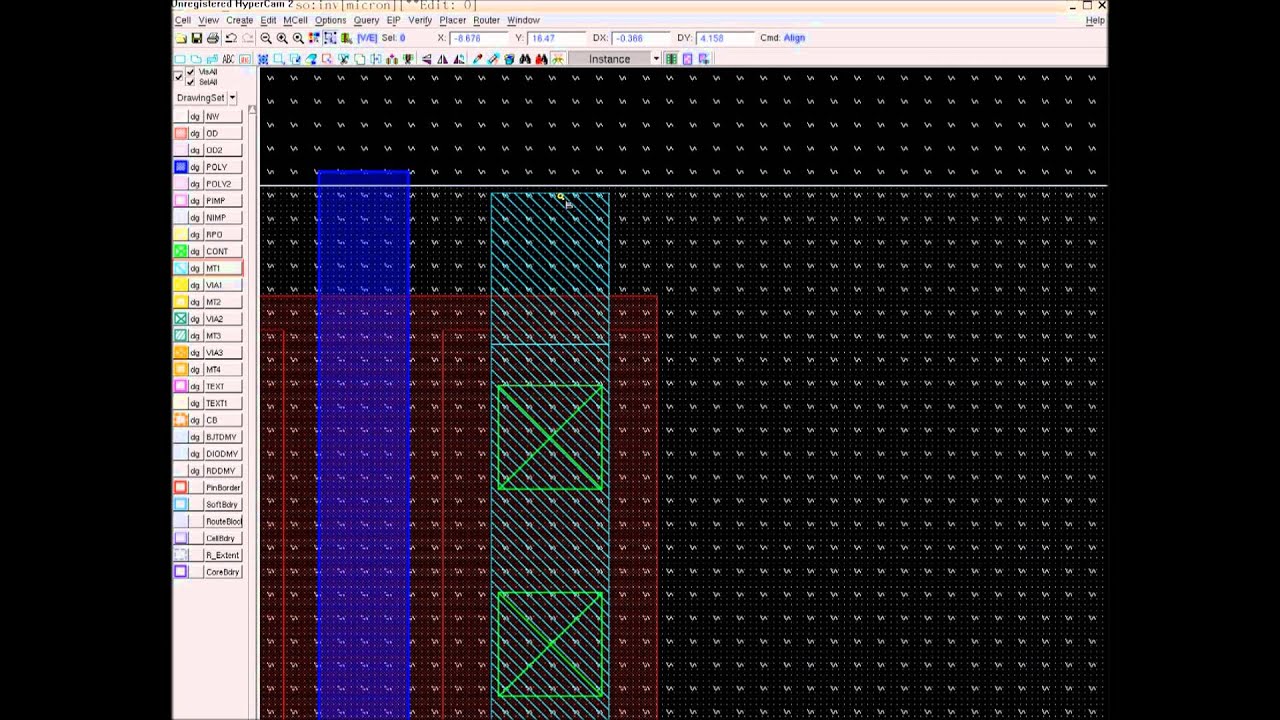Click the blue POLY color swatch
1280x720 pixels.
tap(181, 167)
